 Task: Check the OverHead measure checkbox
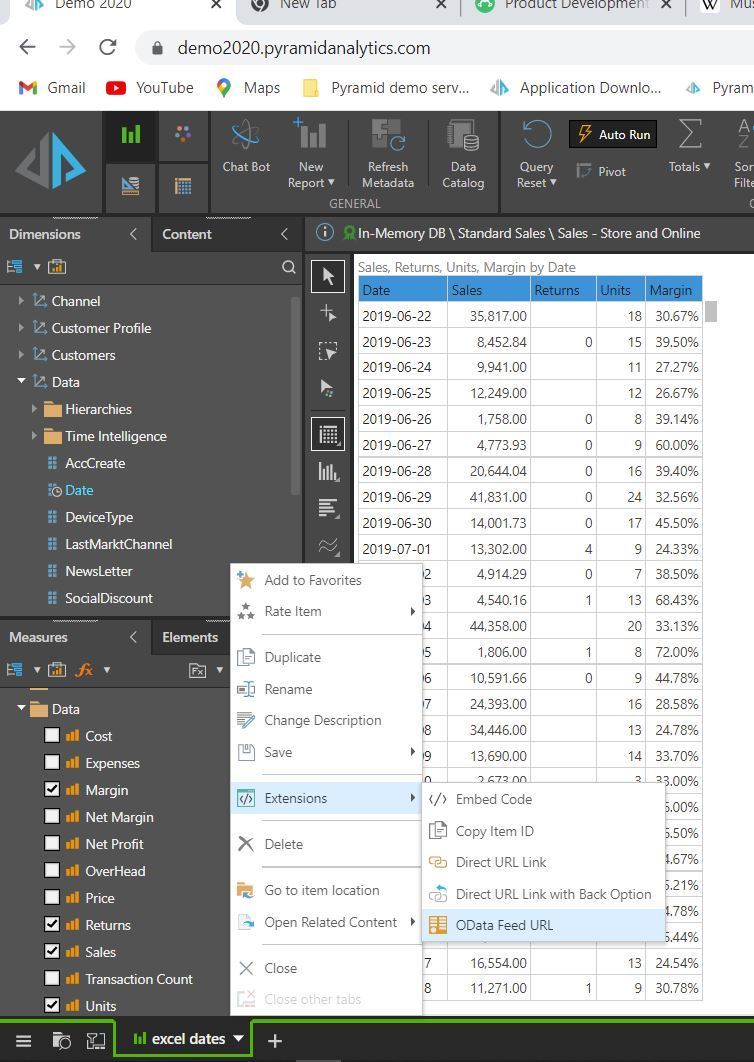(x=52, y=870)
